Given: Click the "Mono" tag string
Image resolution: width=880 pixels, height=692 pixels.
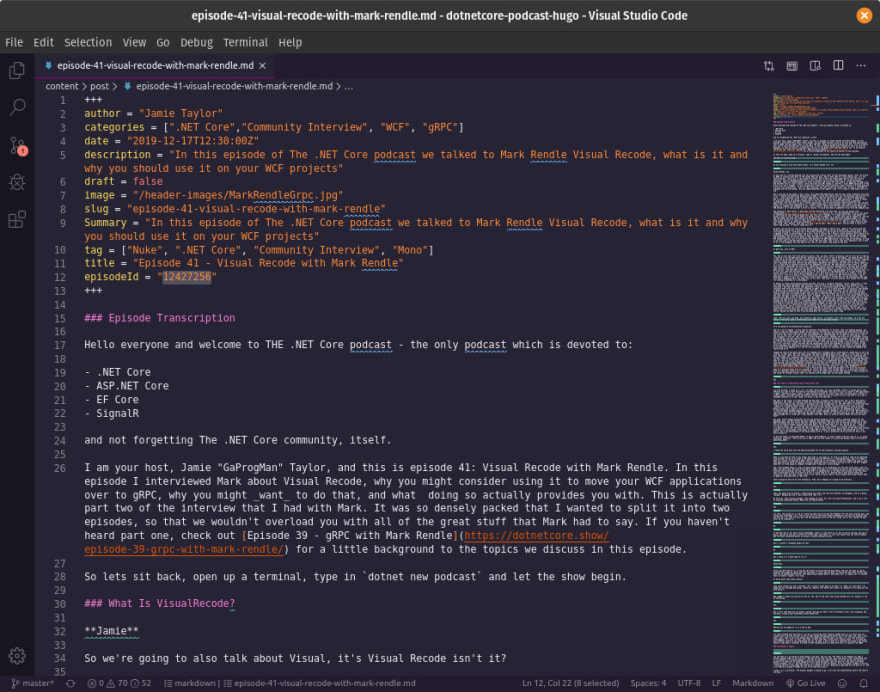Looking at the screenshot, I should 410,250.
